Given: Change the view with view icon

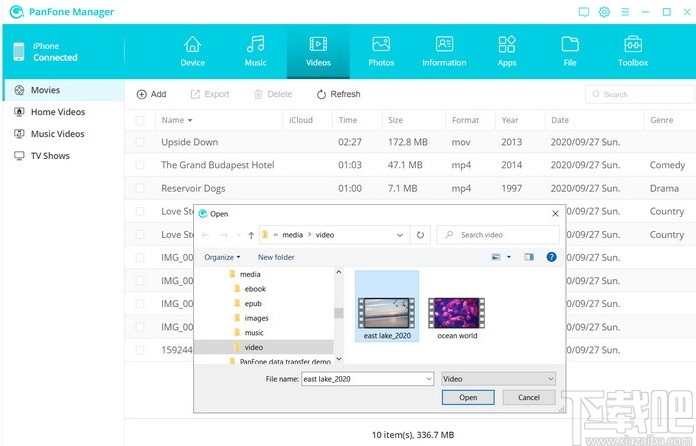Looking at the screenshot, I should [x=496, y=257].
